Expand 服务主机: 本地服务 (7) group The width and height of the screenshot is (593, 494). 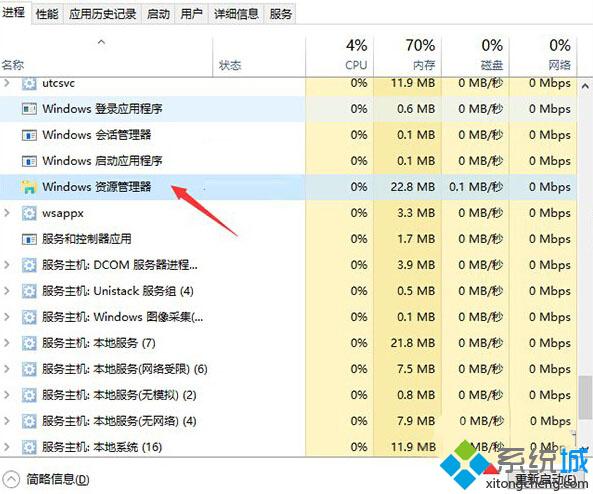7,343
